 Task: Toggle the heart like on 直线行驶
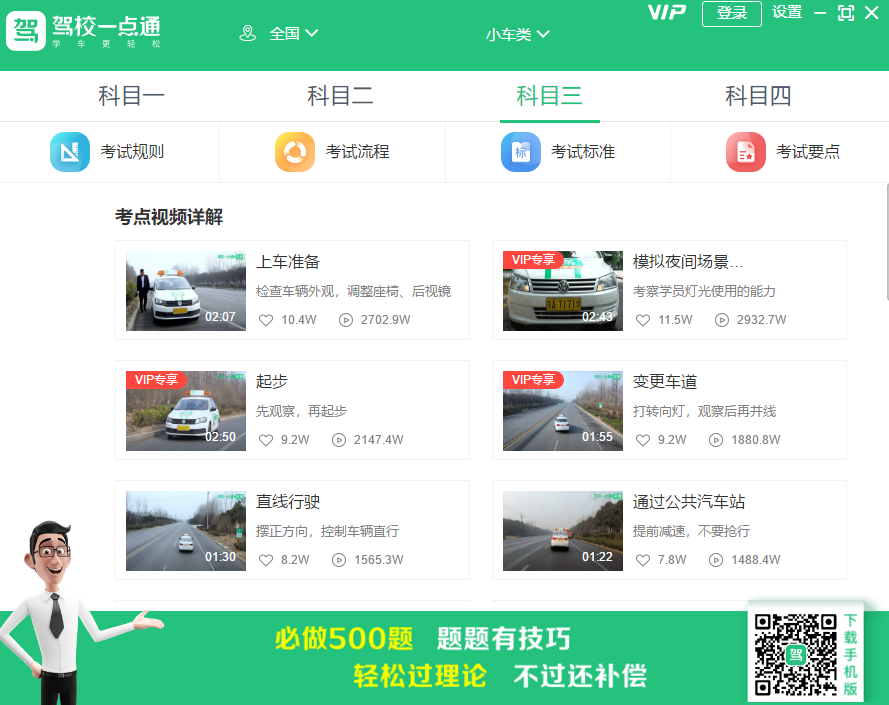click(265, 560)
